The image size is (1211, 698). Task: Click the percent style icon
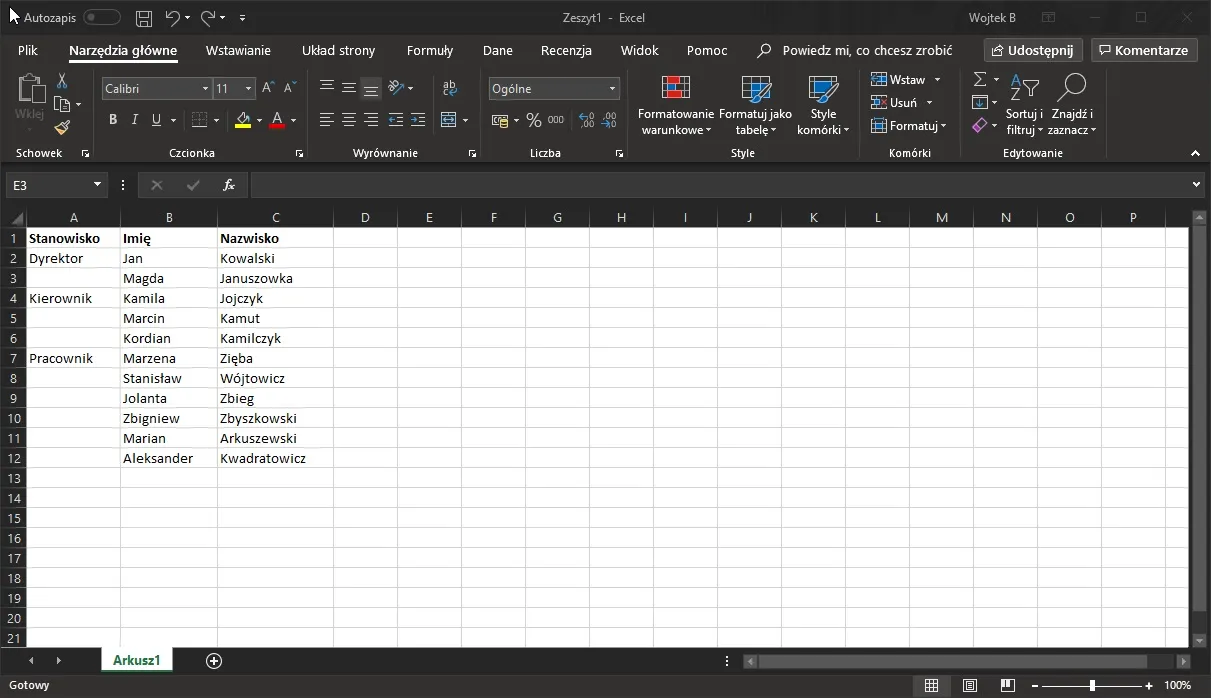point(533,120)
